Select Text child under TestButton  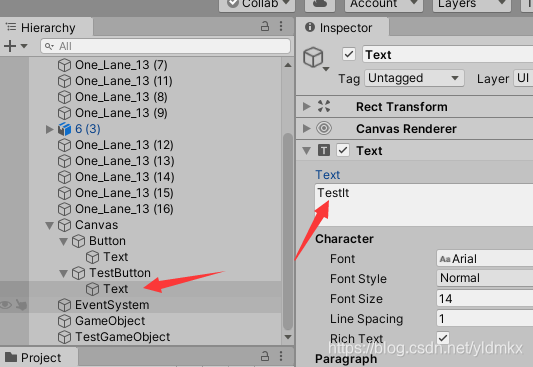point(115,289)
